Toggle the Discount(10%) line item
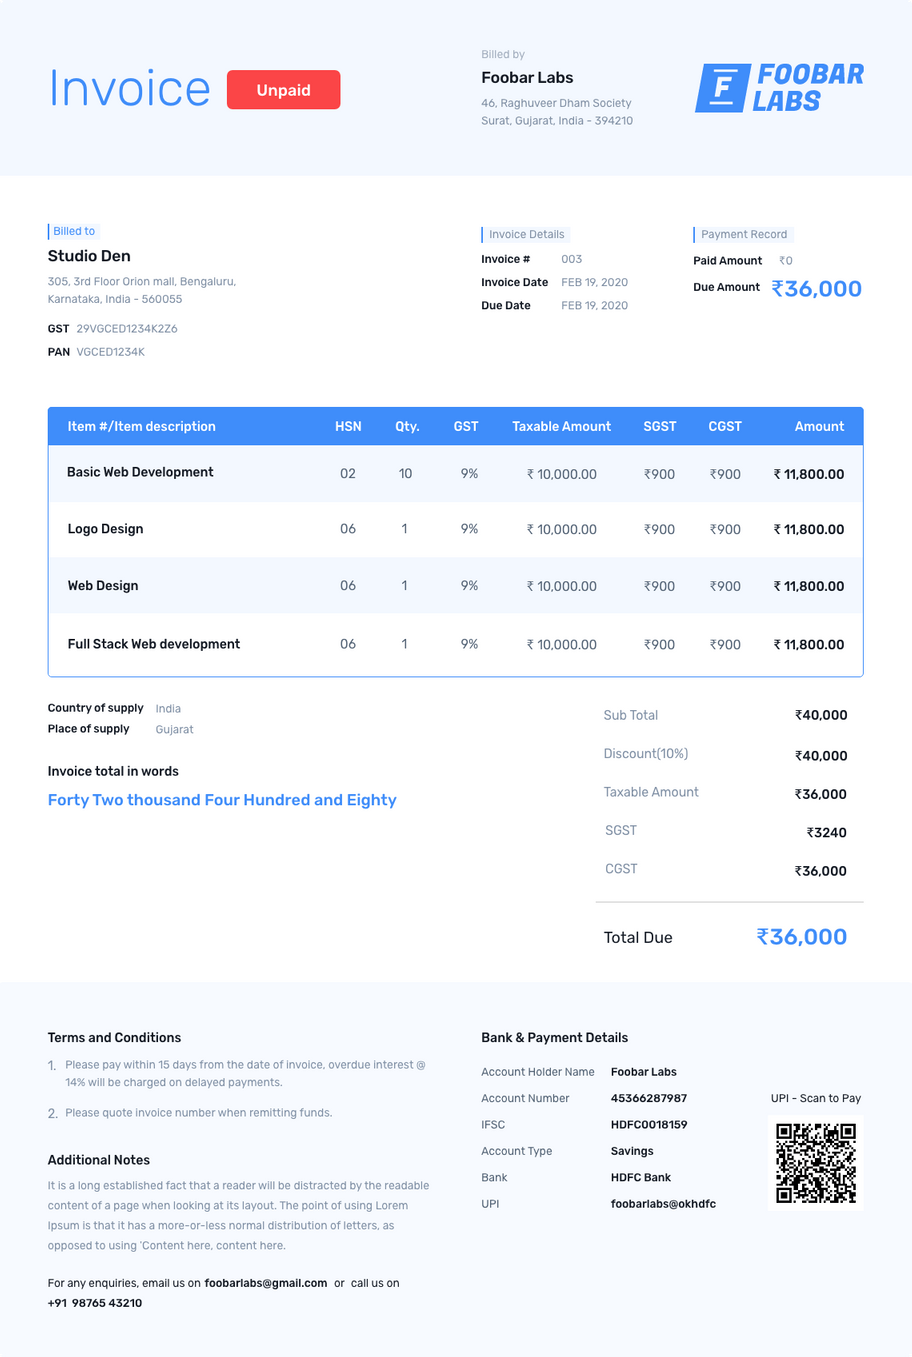This screenshot has width=912, height=1357. tap(649, 754)
